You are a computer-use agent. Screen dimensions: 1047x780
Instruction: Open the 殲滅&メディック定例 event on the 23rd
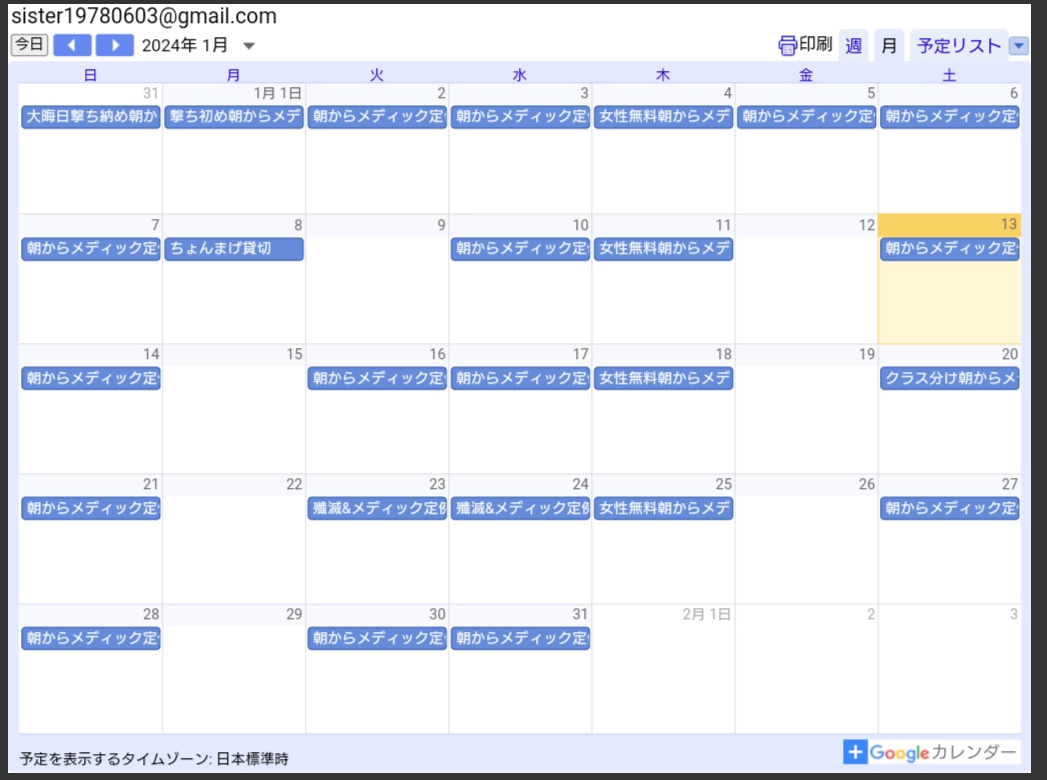[x=377, y=508]
